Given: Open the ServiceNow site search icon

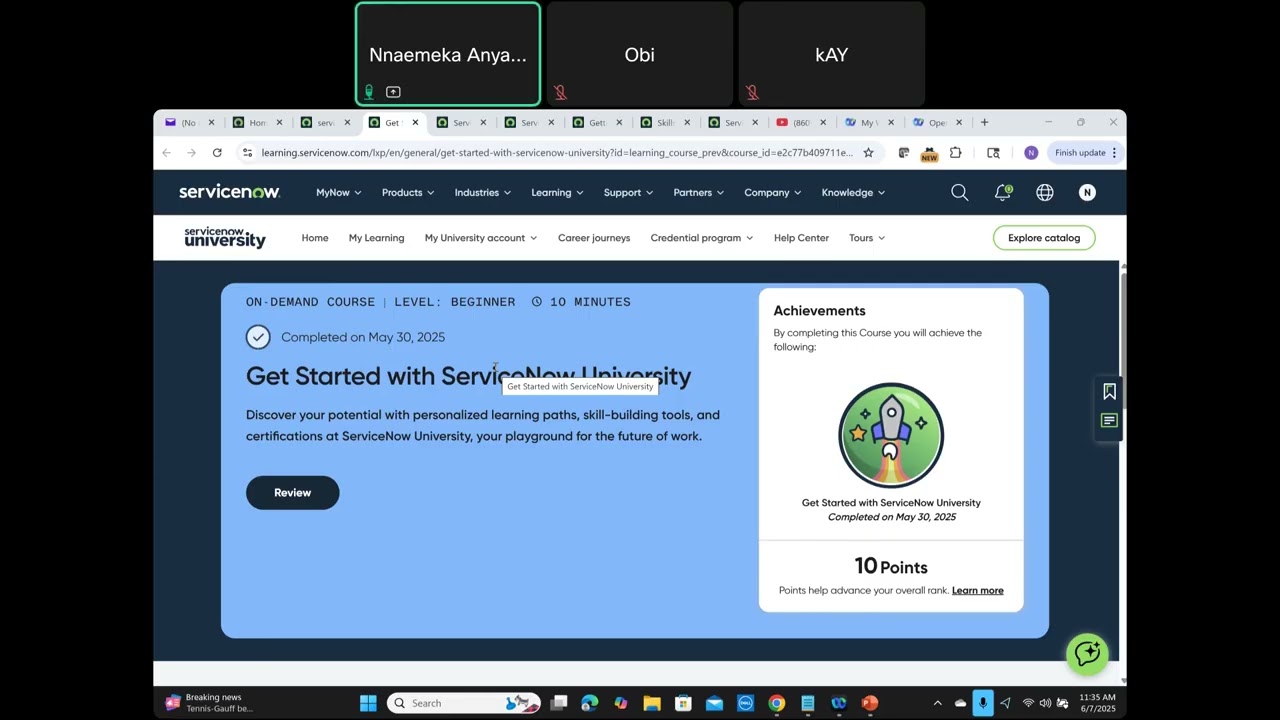Looking at the screenshot, I should (960, 193).
